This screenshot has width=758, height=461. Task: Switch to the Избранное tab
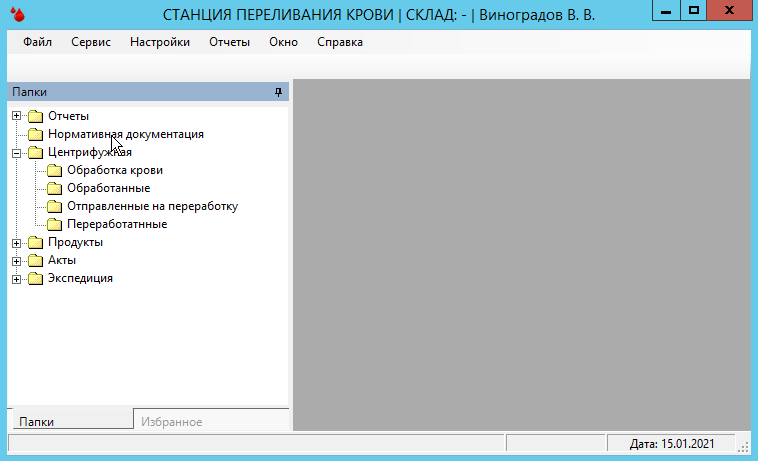click(x=171, y=422)
